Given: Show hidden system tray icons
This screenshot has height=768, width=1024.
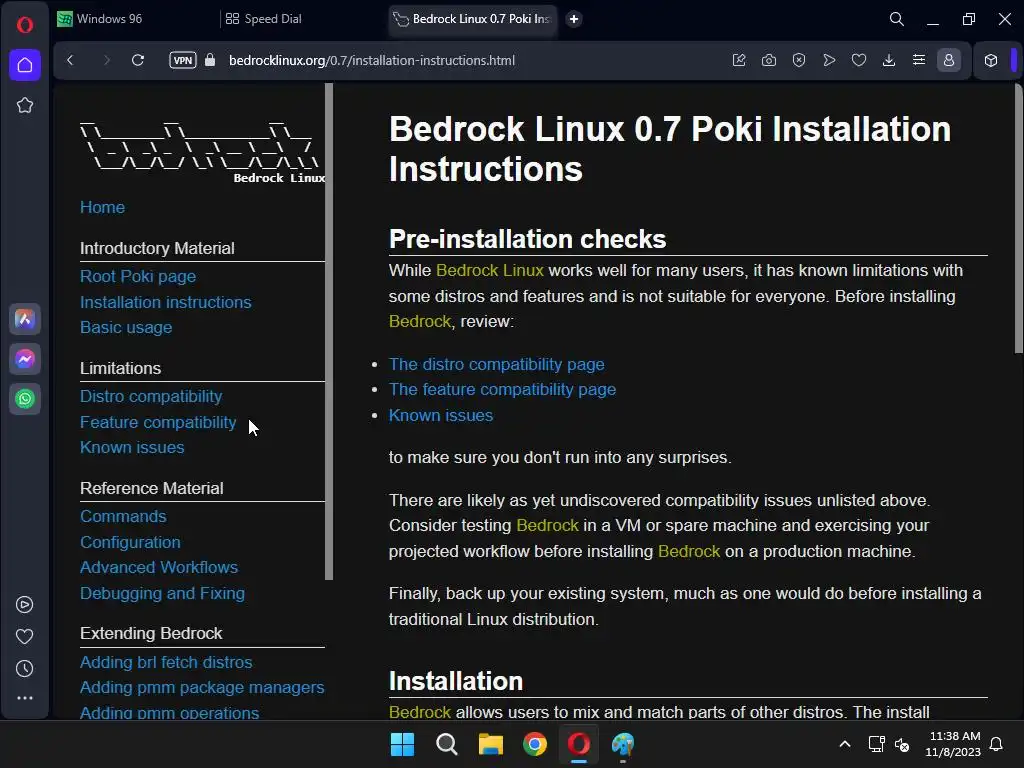Looking at the screenshot, I should pos(844,744).
